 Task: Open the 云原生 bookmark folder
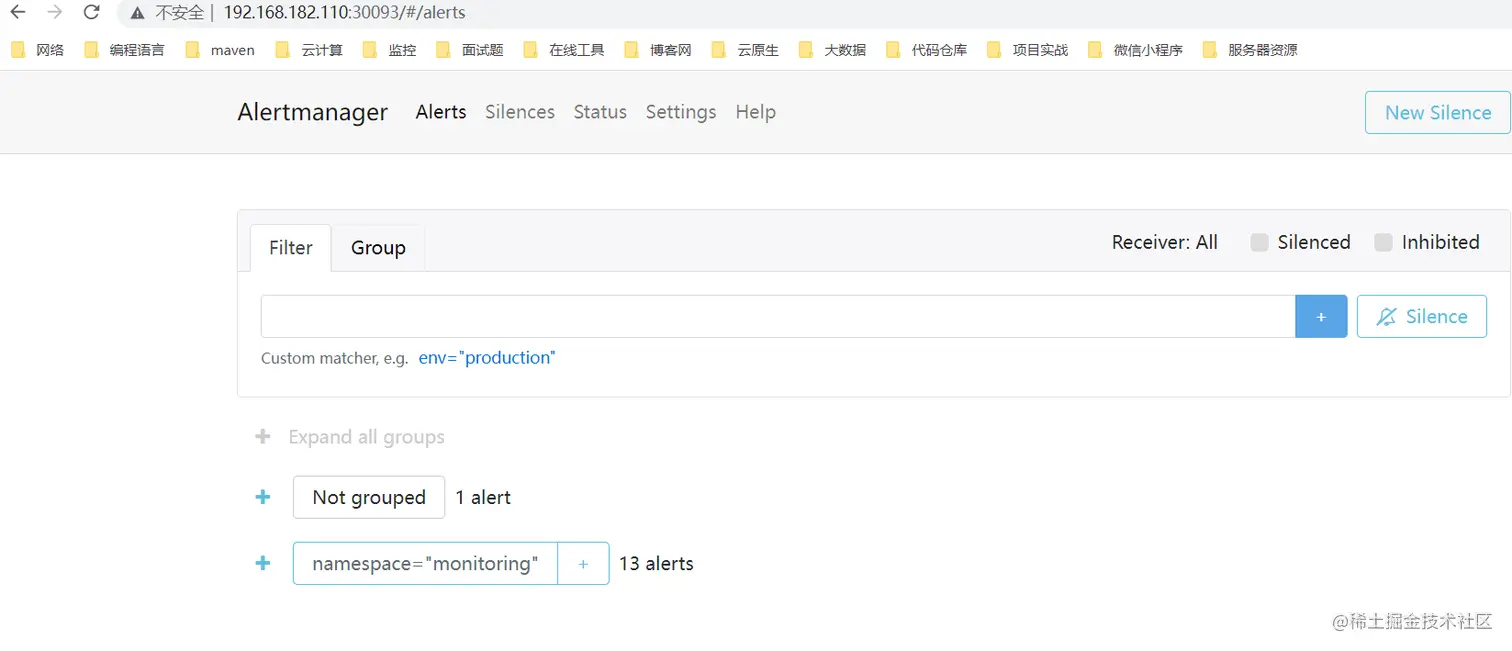[745, 50]
